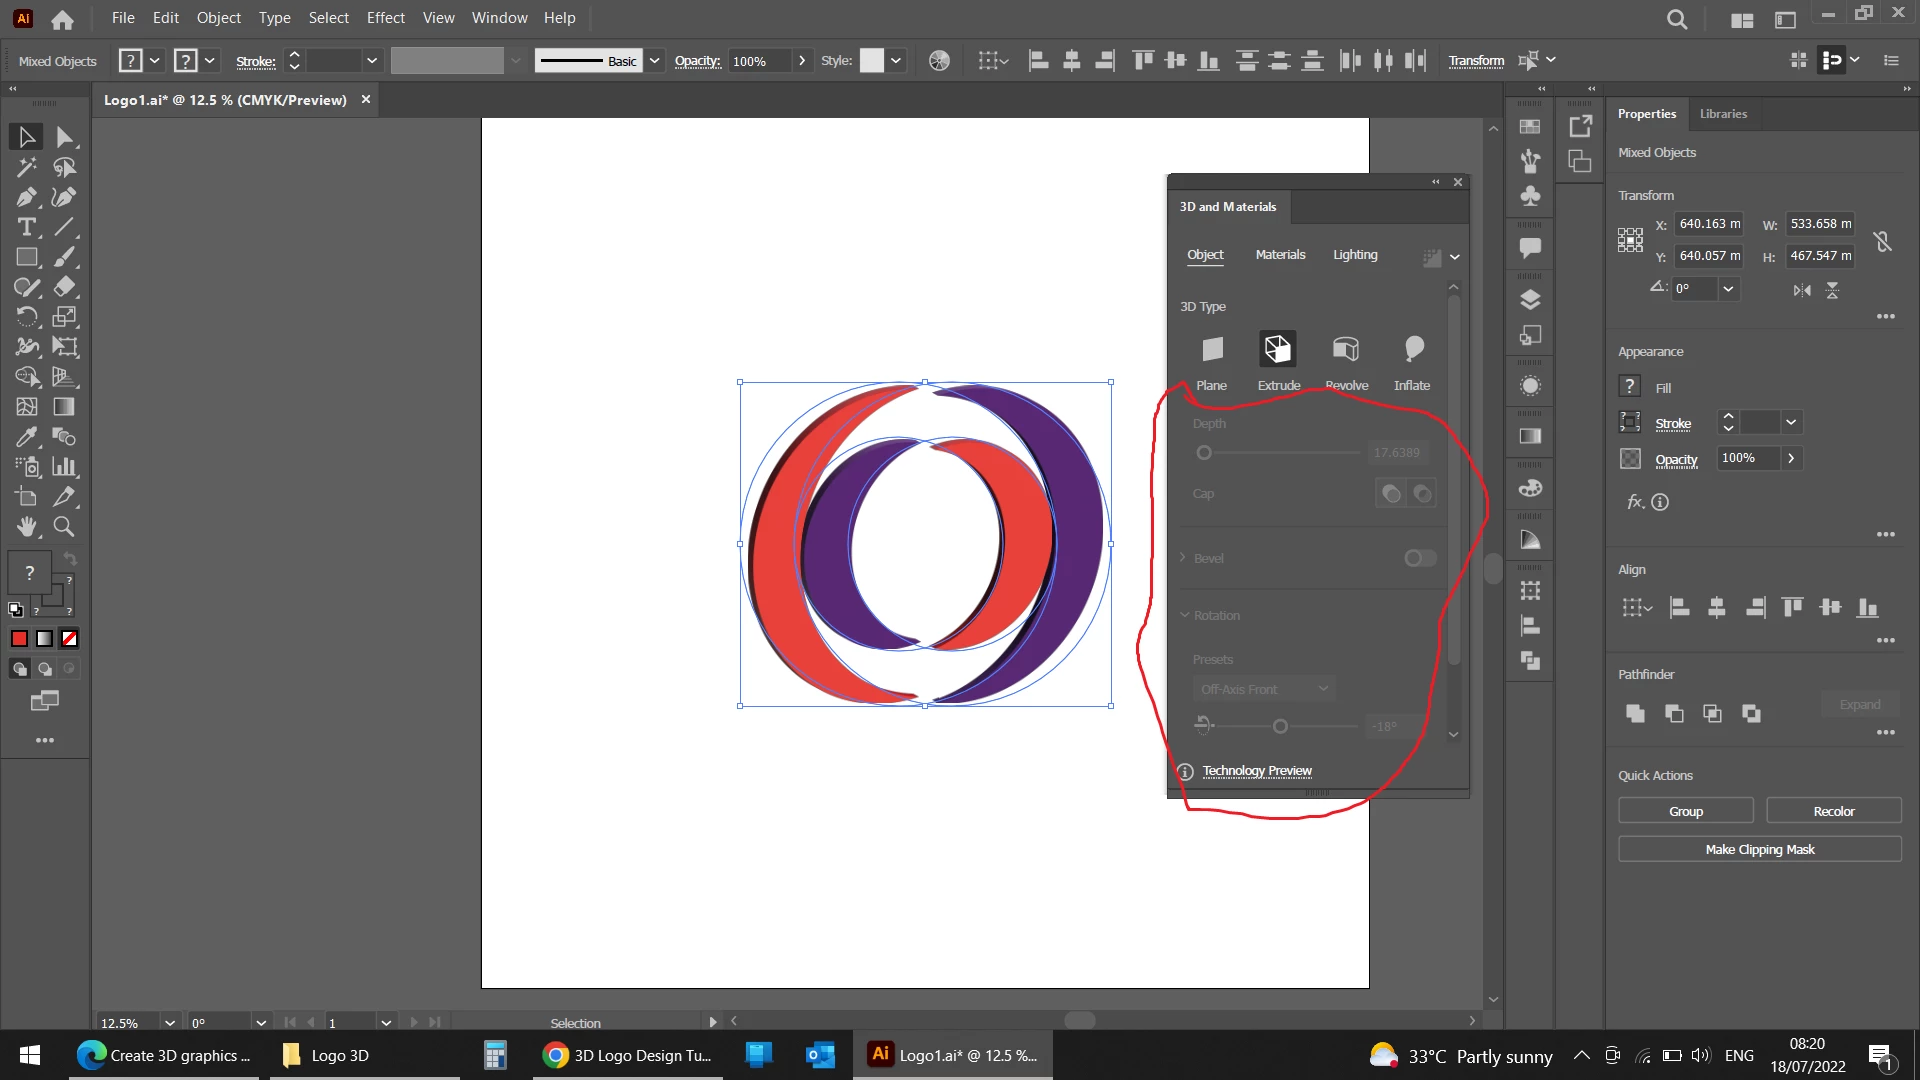Toggle the Bevel switch
The image size is (1920, 1080).
coord(1419,558)
